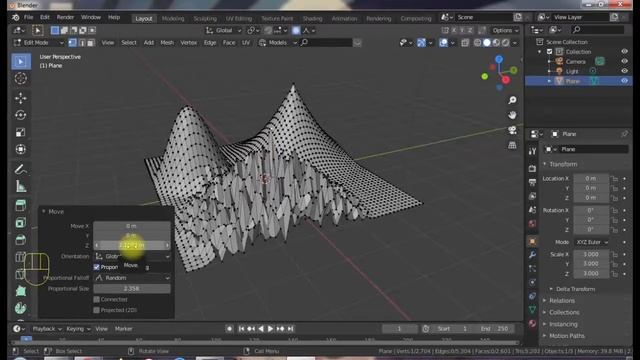
Task: Select wireframe viewport shading mode
Action: 477,42
